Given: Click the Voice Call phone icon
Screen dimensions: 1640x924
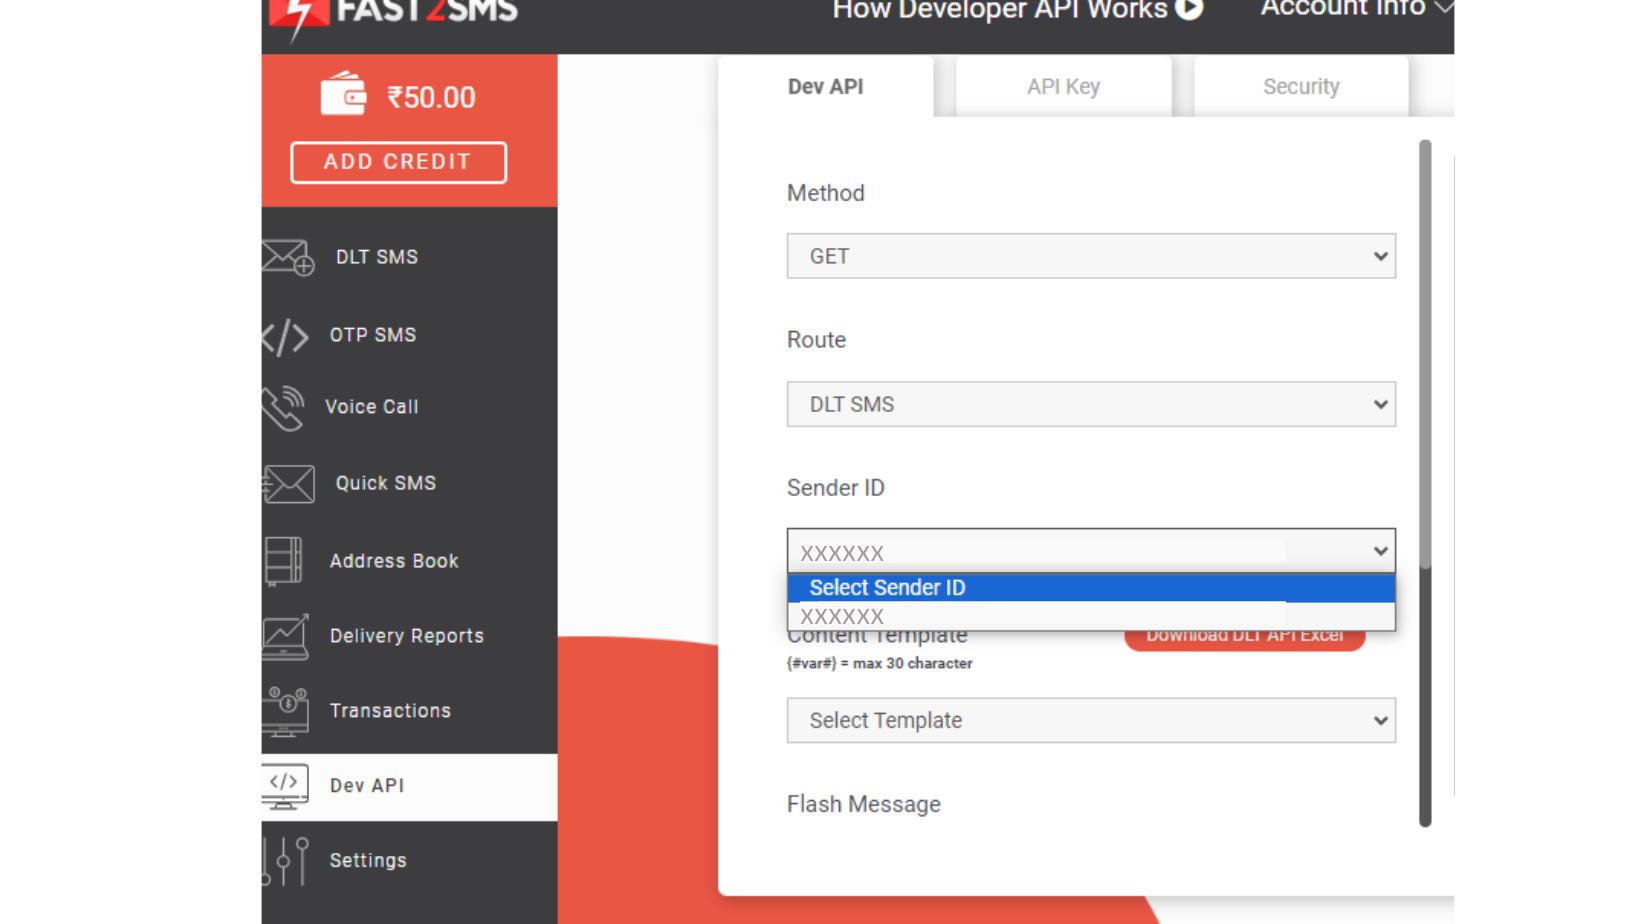Looking at the screenshot, I should point(284,408).
